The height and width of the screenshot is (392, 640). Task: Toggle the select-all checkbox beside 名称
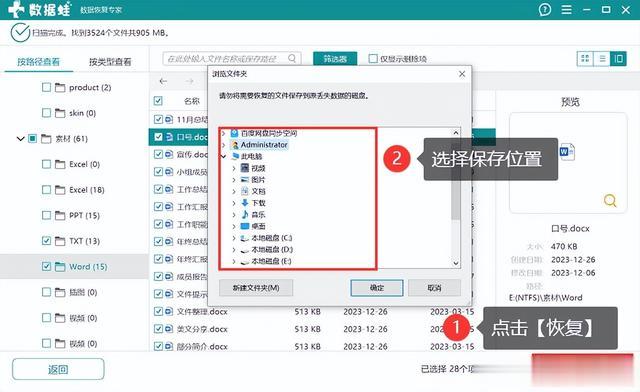[158, 101]
